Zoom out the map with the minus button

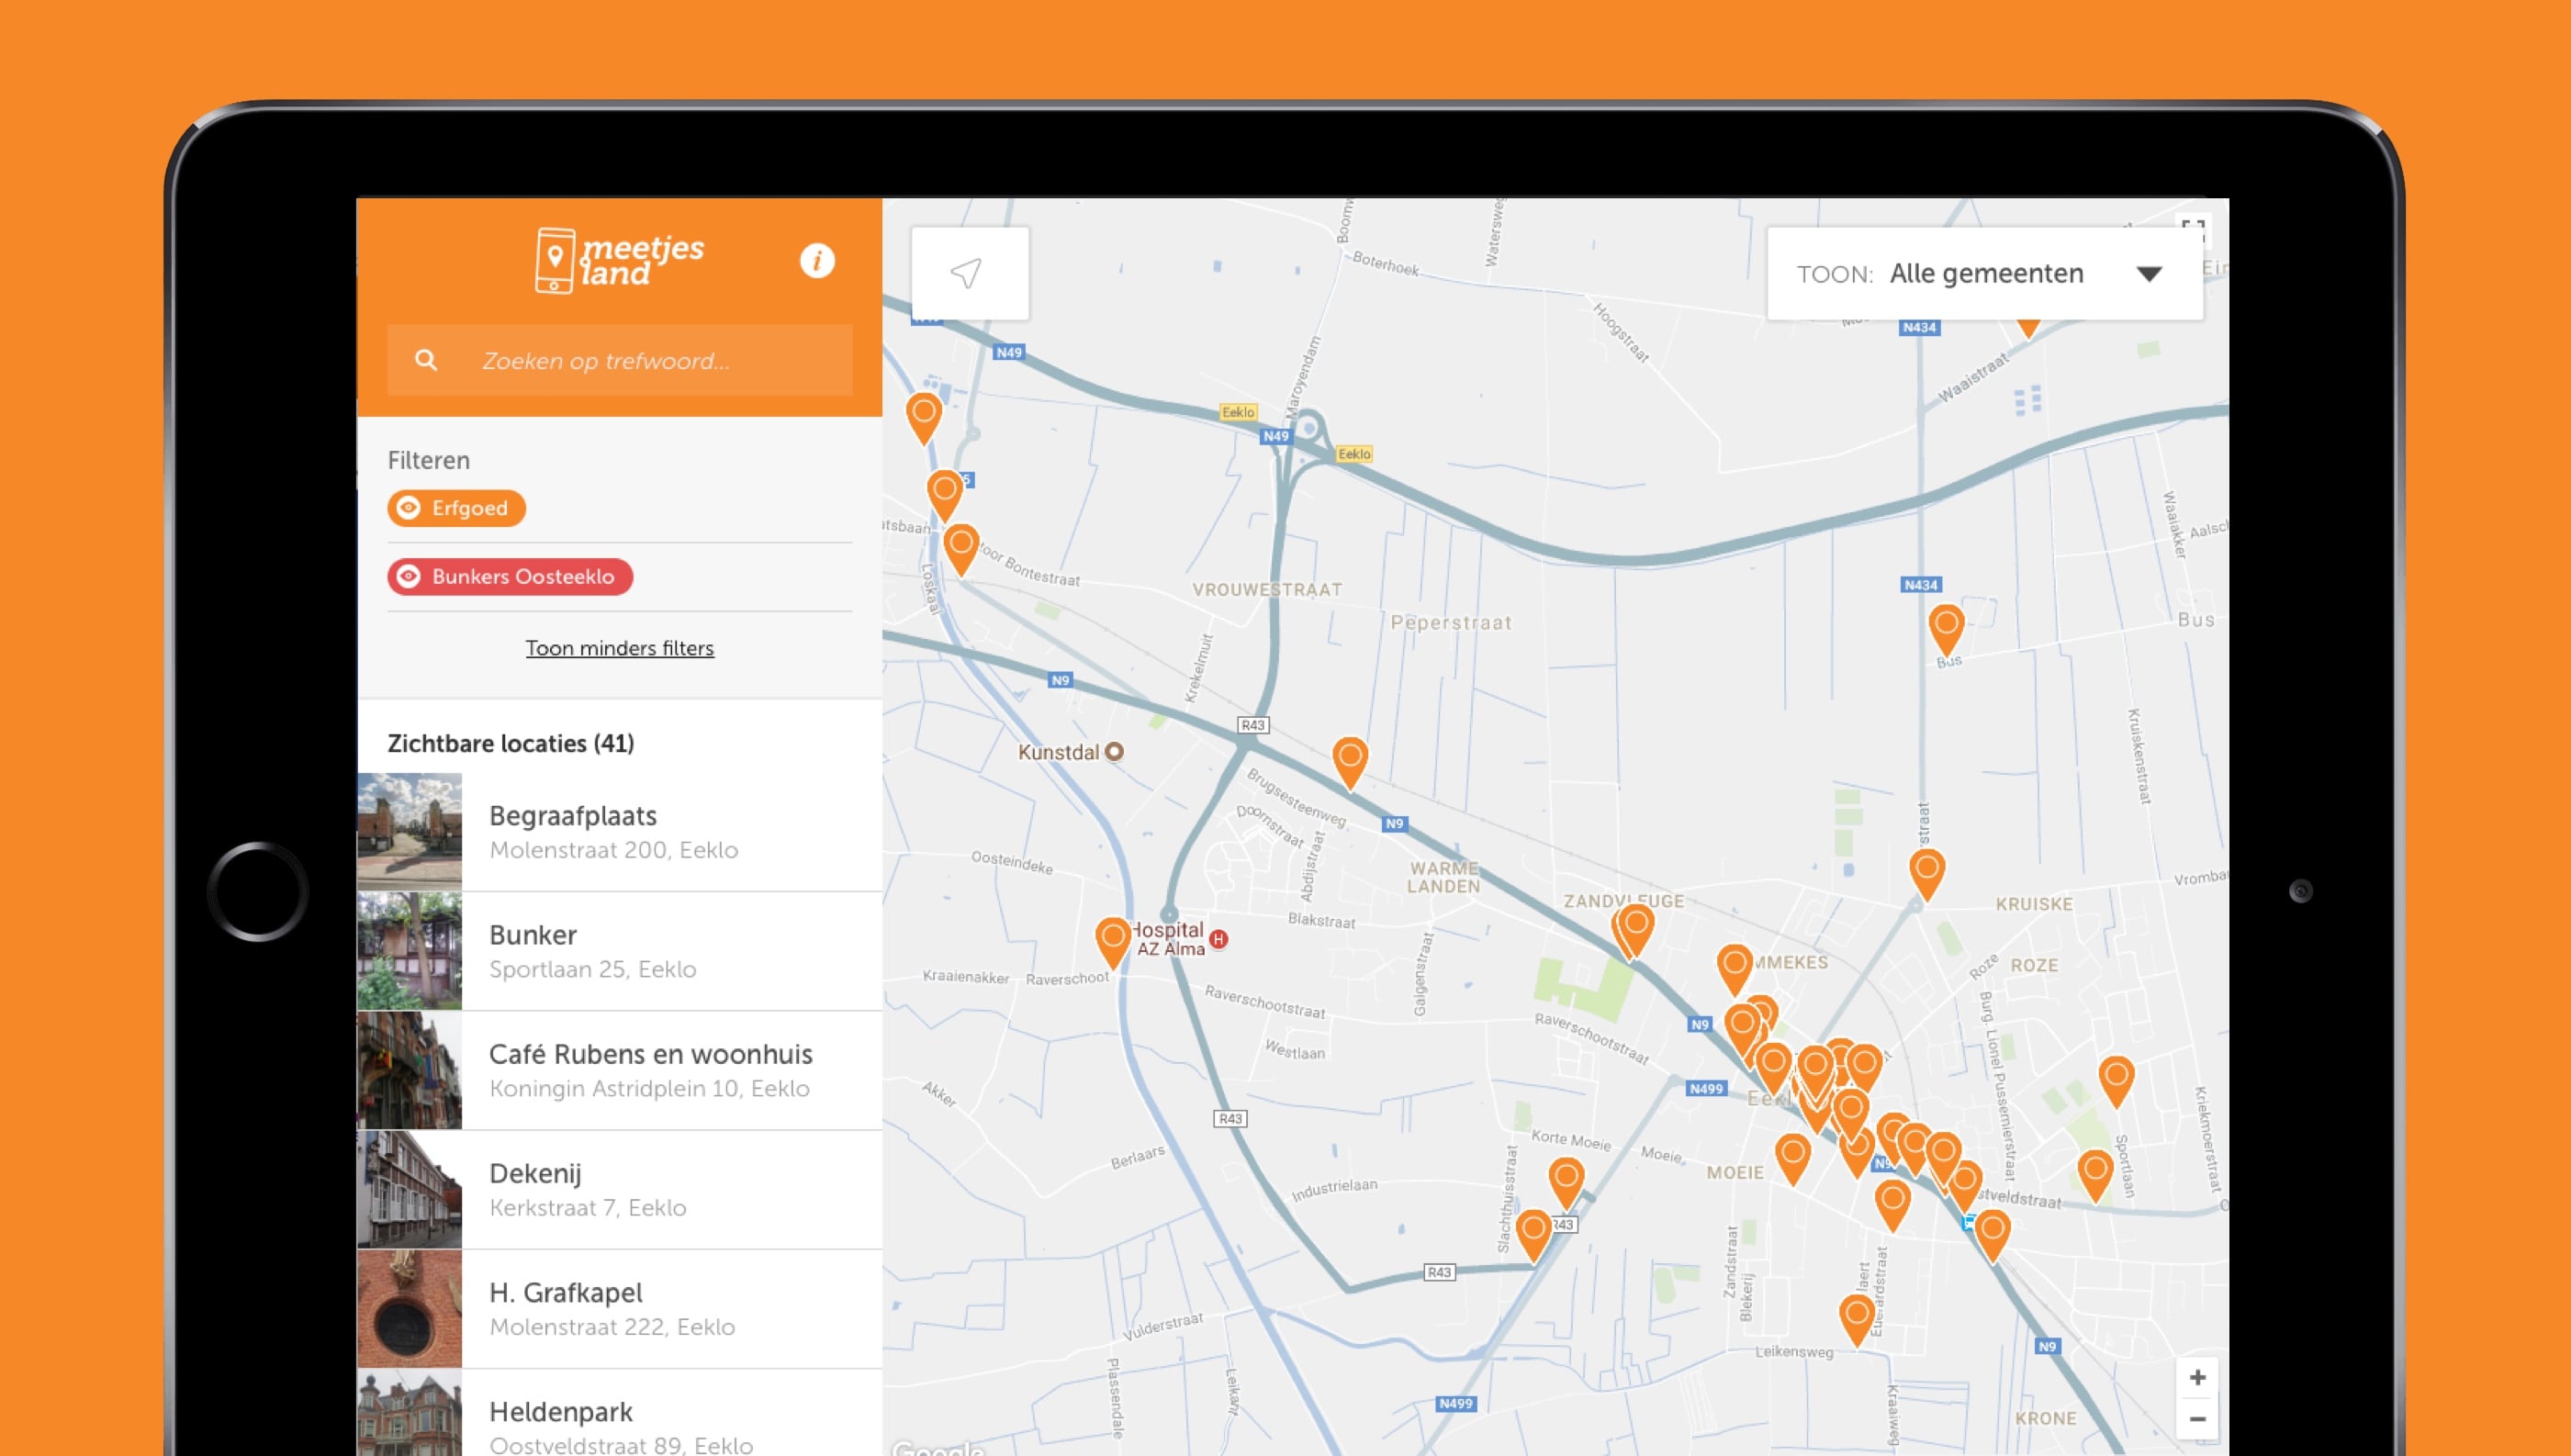[2197, 1419]
